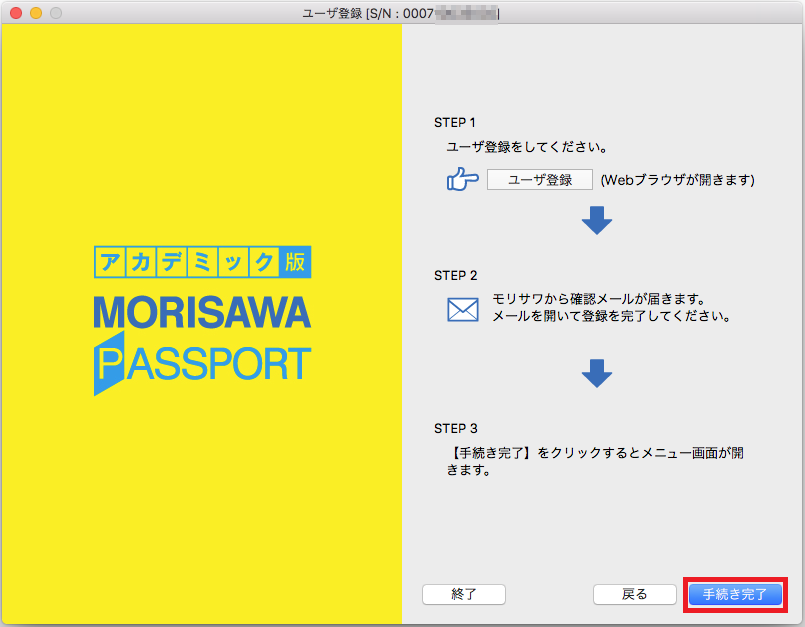805x627 pixels.
Task: Quit using the 終了 button
Action: (x=464, y=594)
